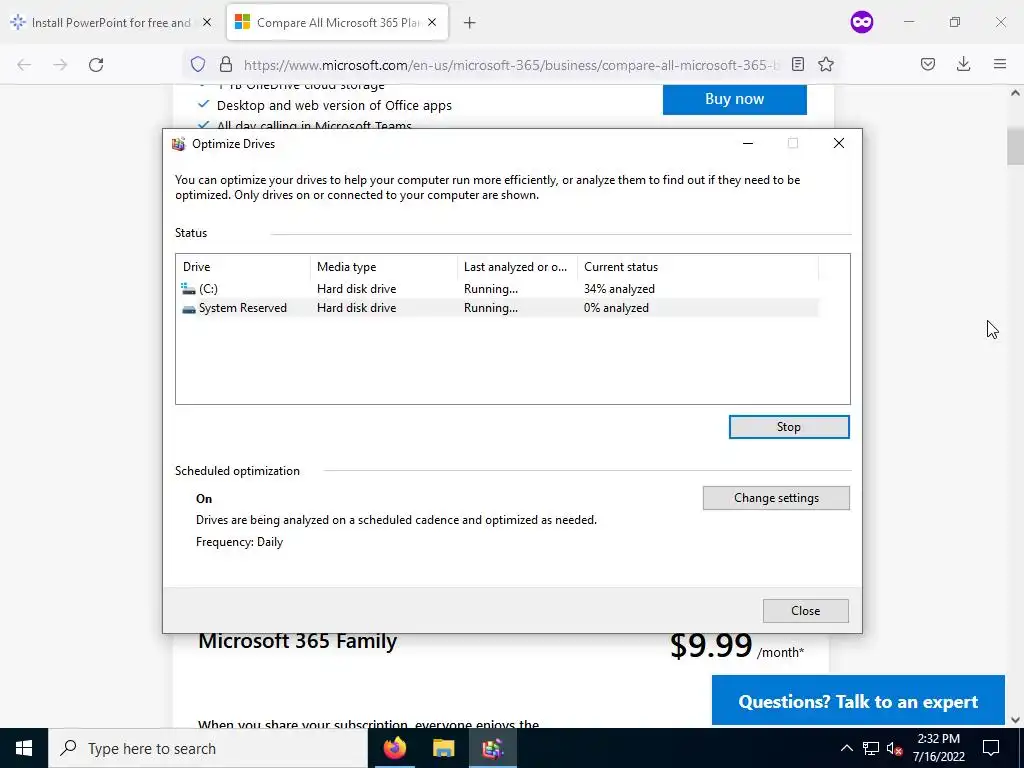Viewport: 1024px width, 768px height.
Task: Show hidden system tray icons
Action: (846, 748)
